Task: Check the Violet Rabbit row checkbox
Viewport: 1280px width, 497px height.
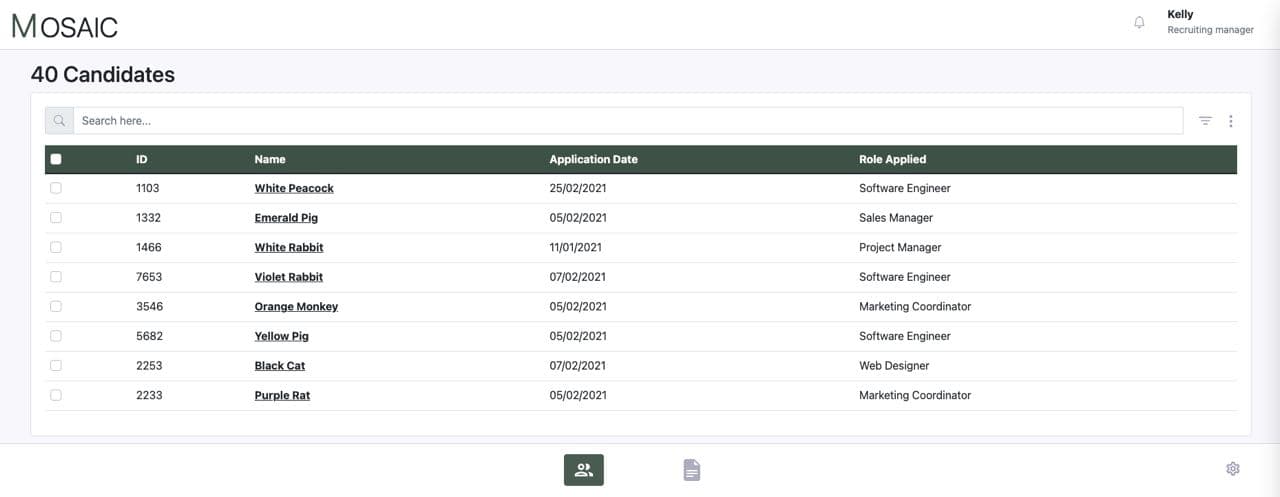Action: pyautogui.click(x=56, y=277)
